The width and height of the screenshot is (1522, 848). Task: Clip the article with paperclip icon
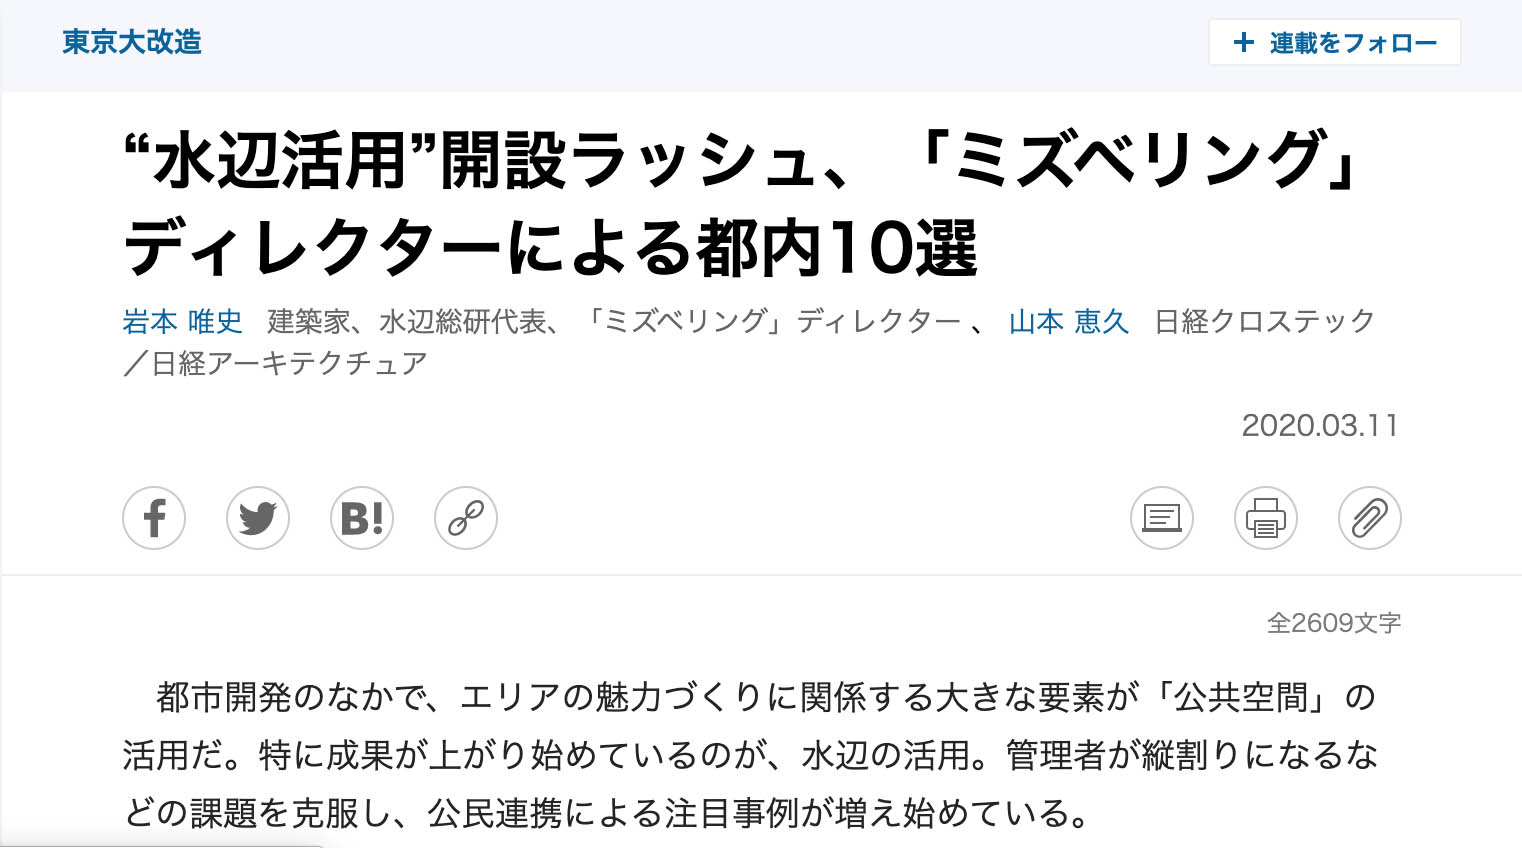(1370, 518)
